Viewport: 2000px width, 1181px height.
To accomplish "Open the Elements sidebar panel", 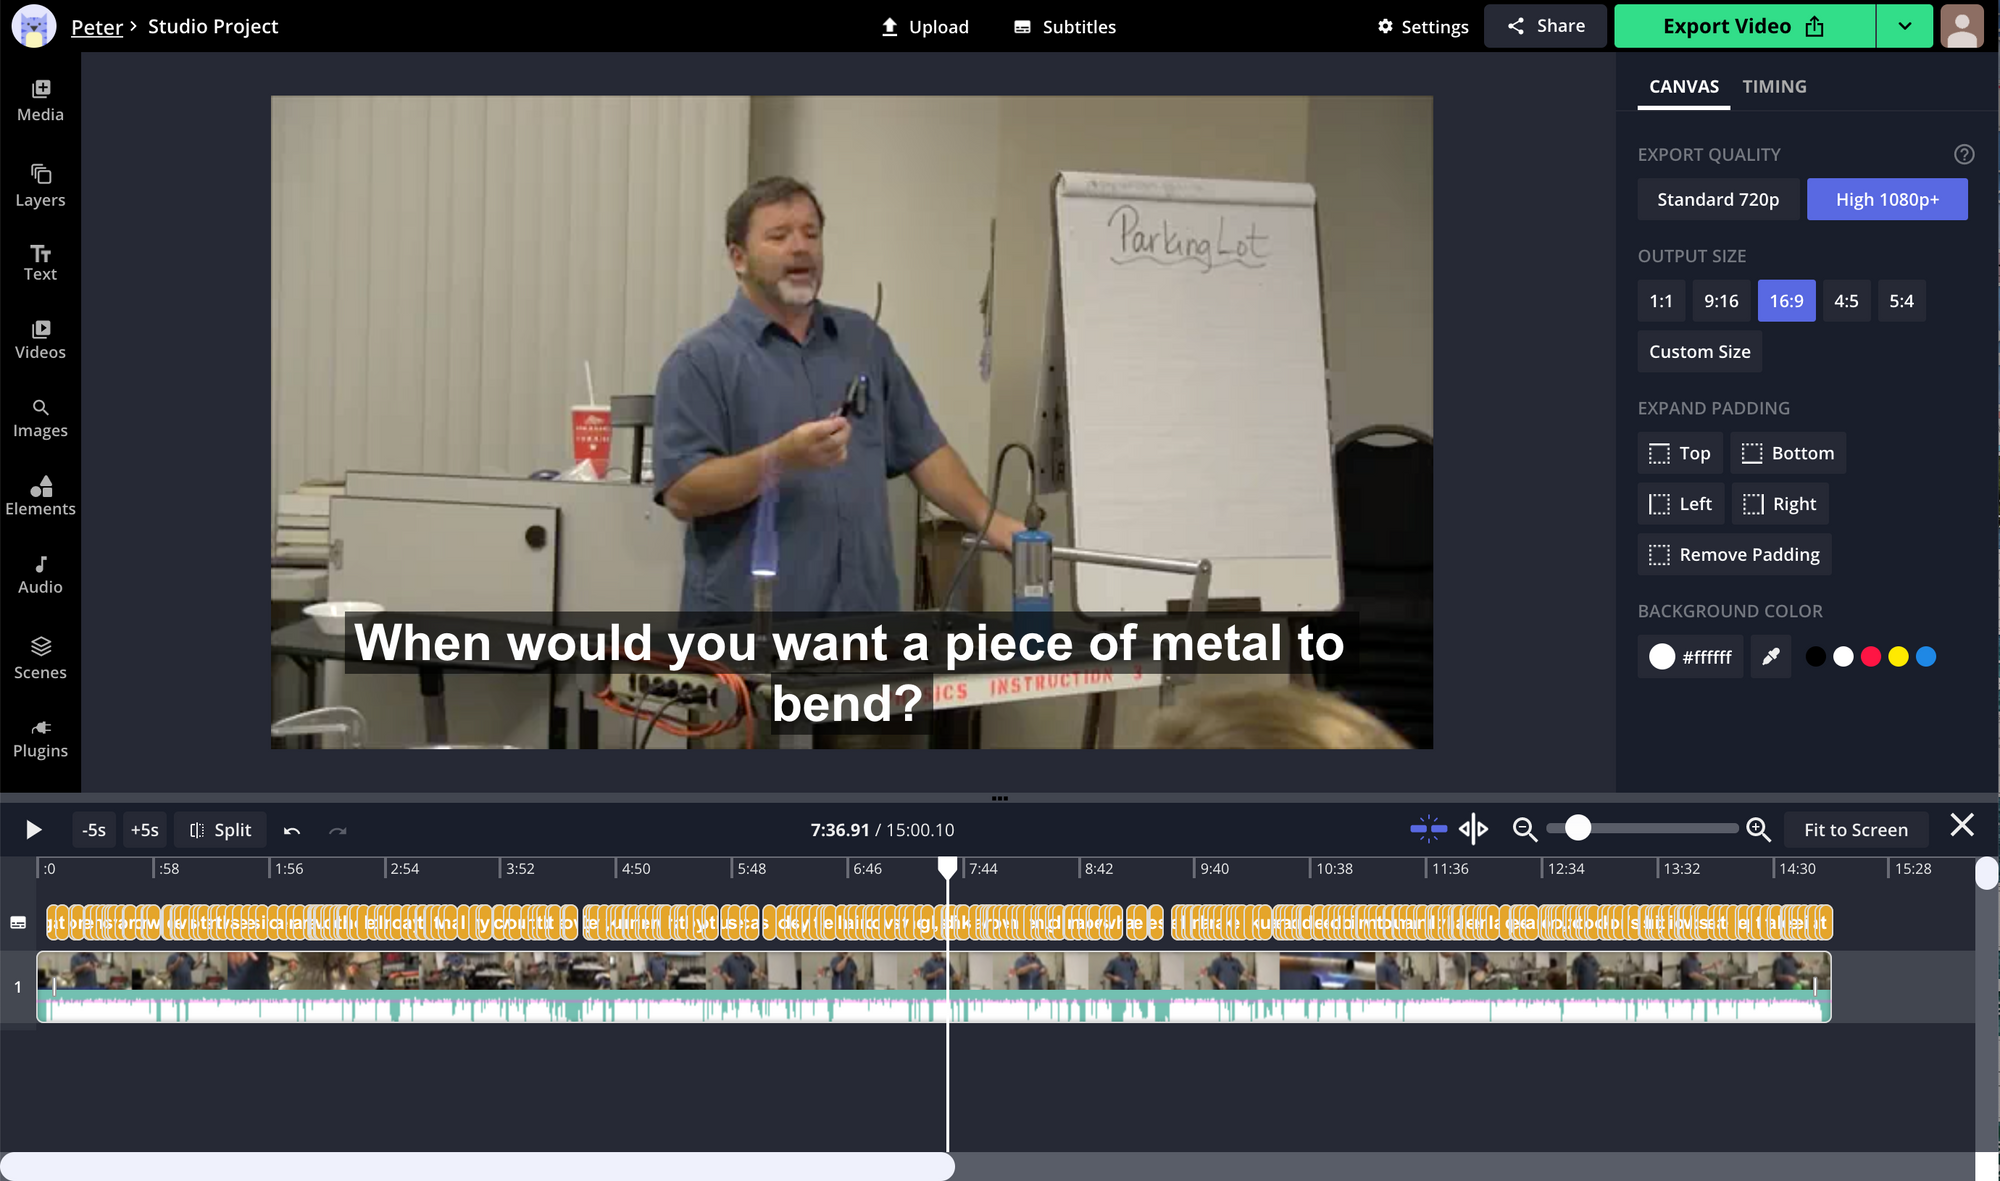I will click(x=40, y=495).
